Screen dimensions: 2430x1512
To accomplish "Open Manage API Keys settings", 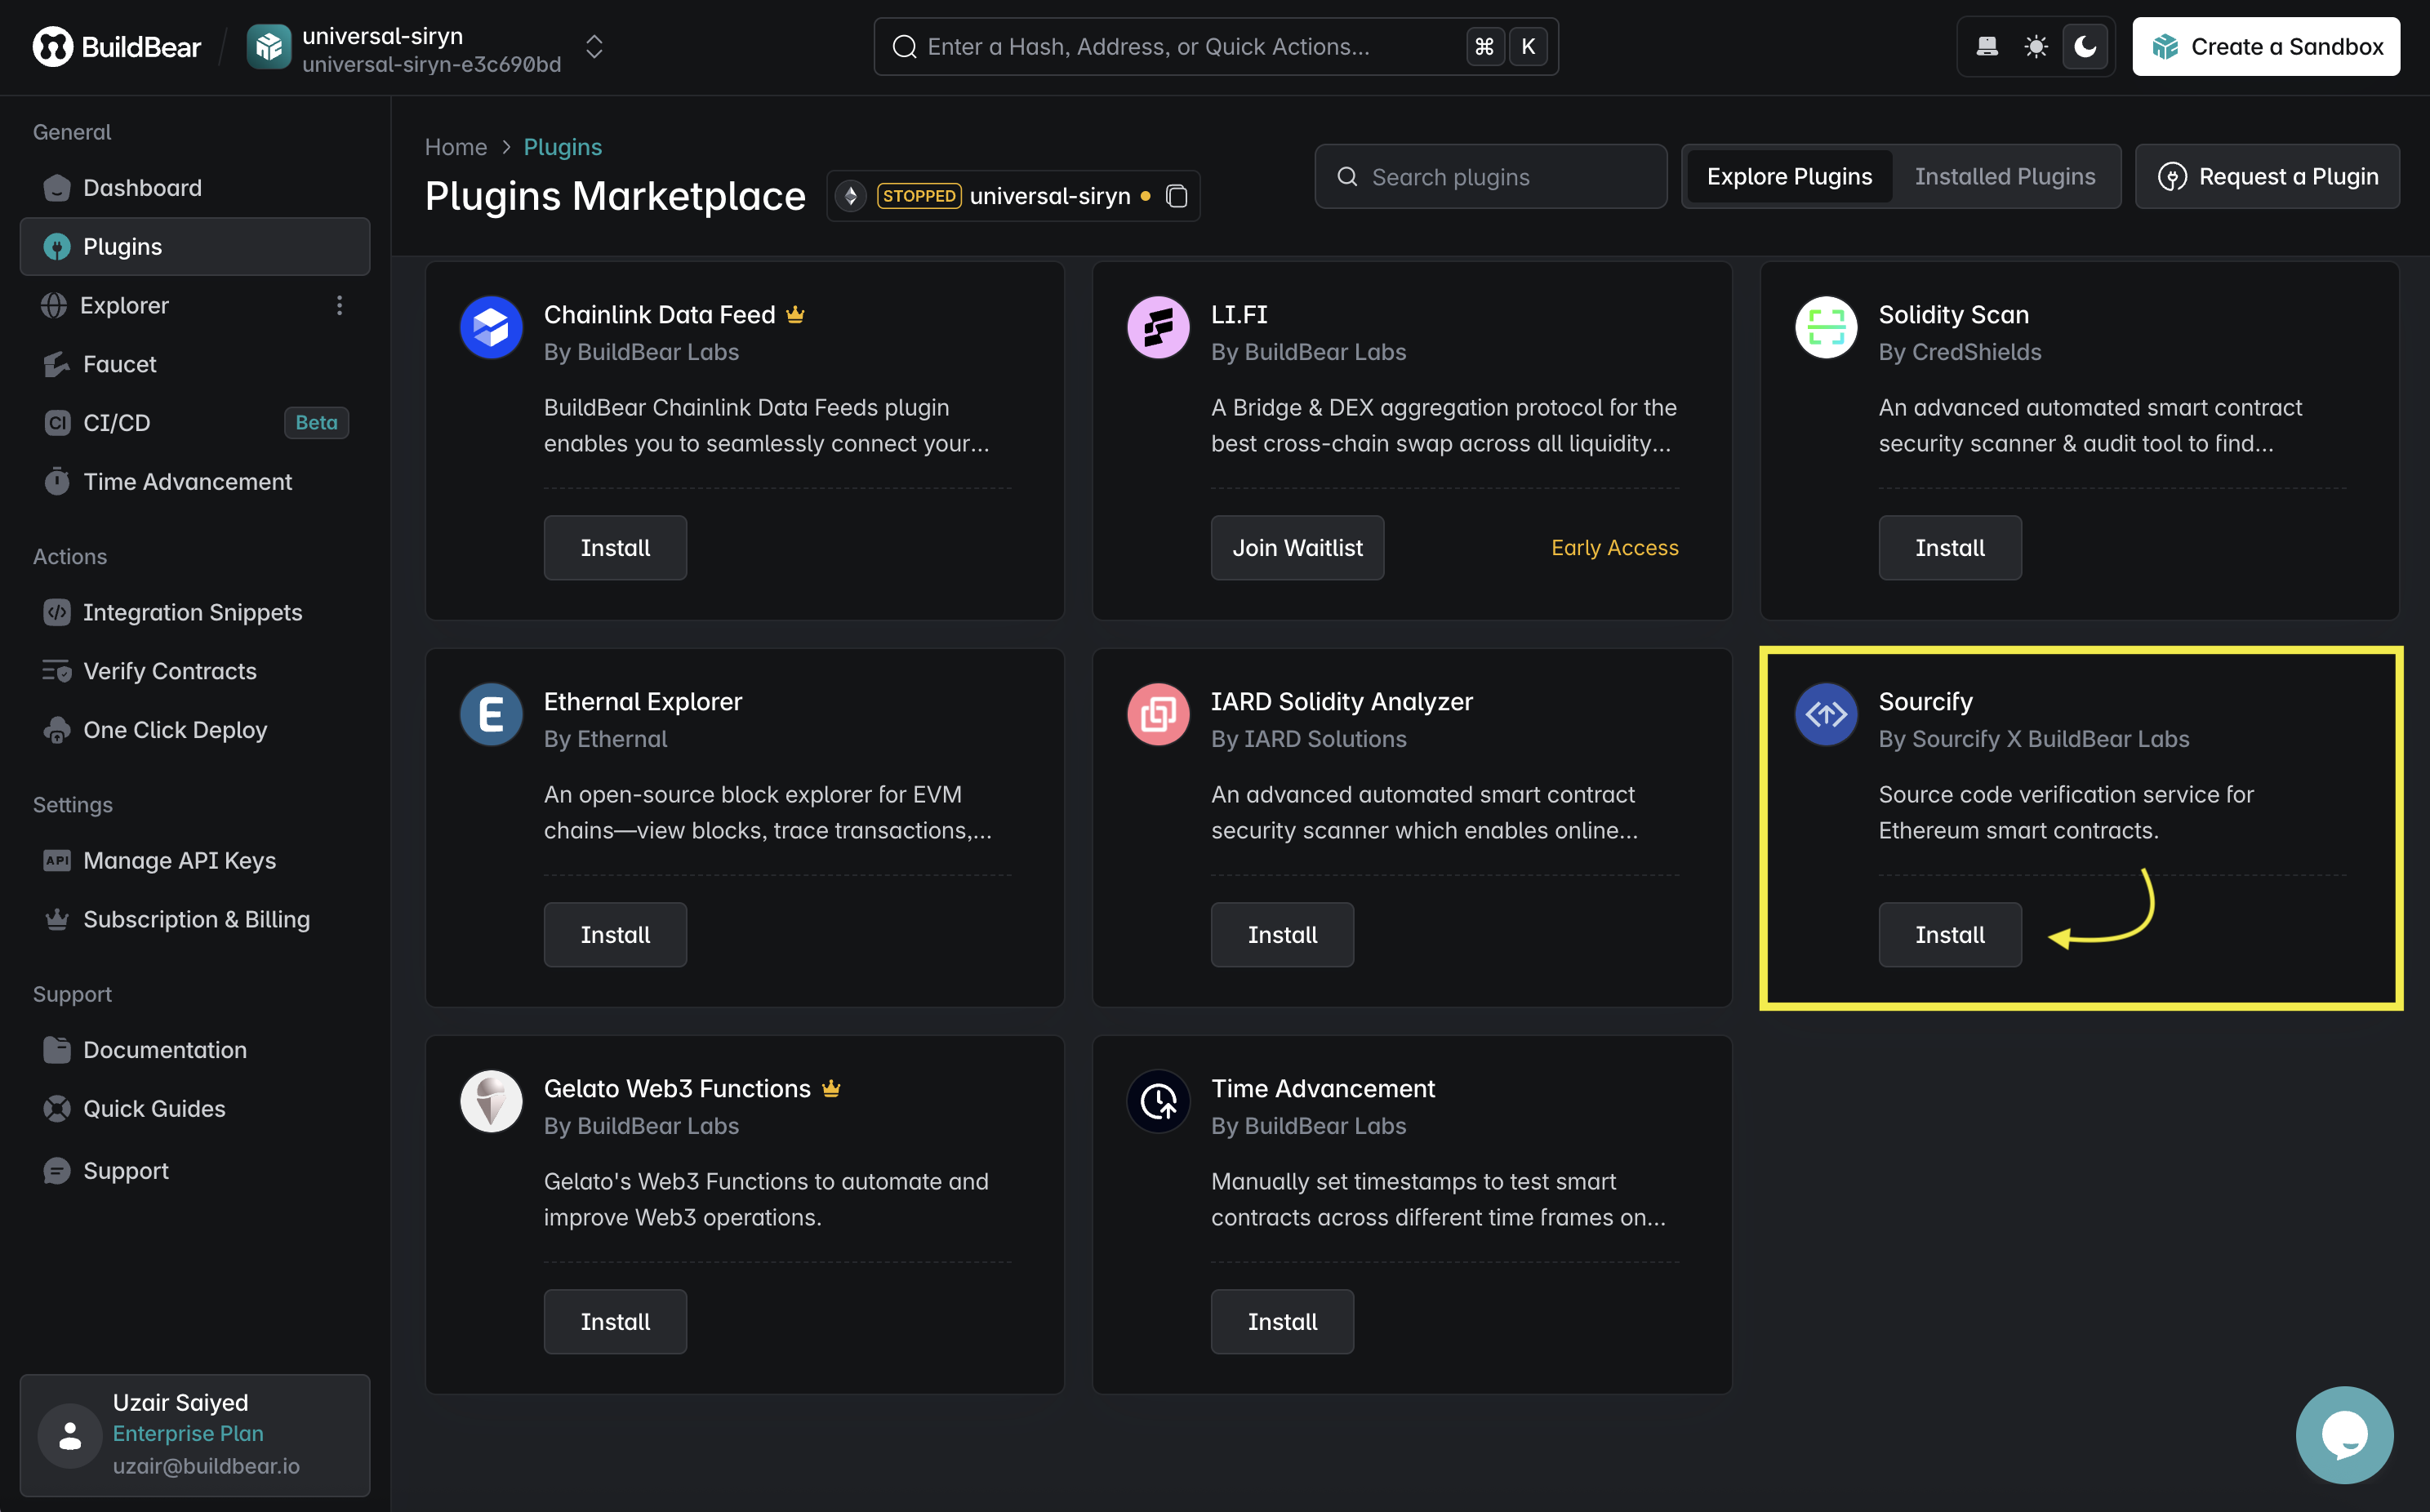I will [x=195, y=860].
